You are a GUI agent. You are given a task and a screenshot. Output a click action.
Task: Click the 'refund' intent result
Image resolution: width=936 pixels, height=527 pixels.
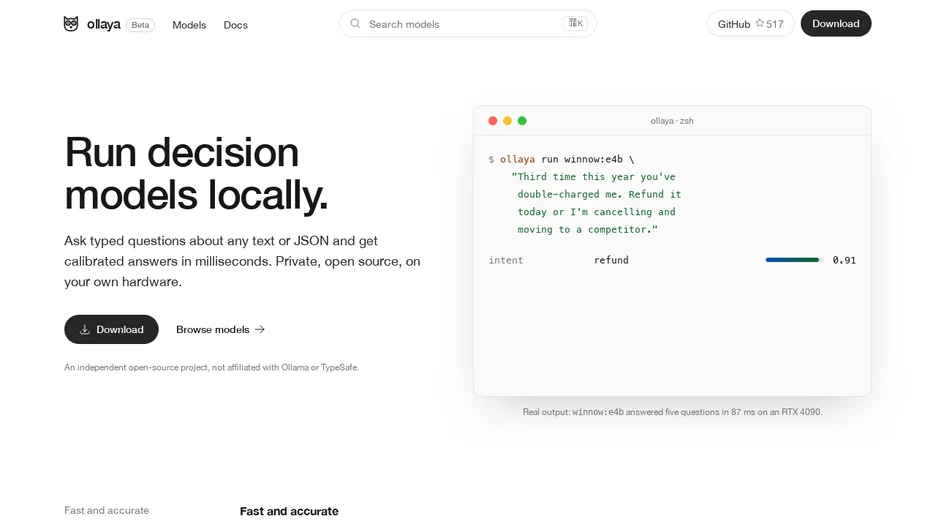point(611,260)
